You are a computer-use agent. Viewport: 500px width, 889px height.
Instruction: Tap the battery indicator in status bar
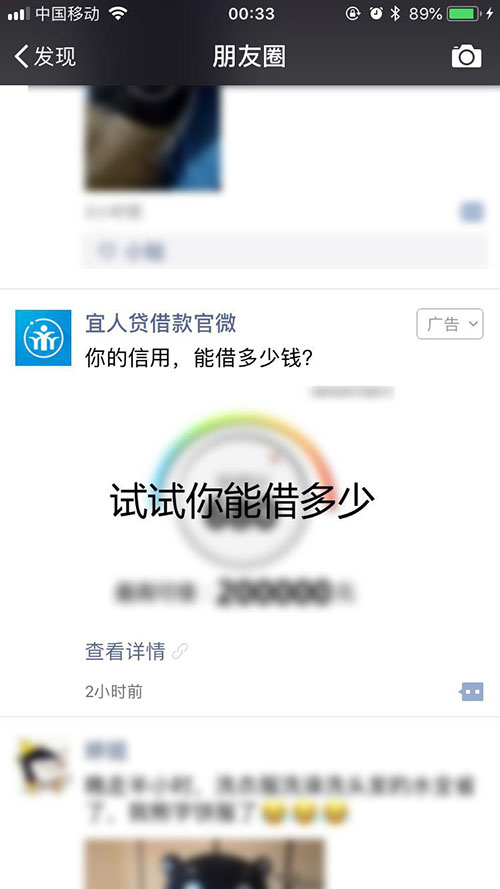coord(465,14)
